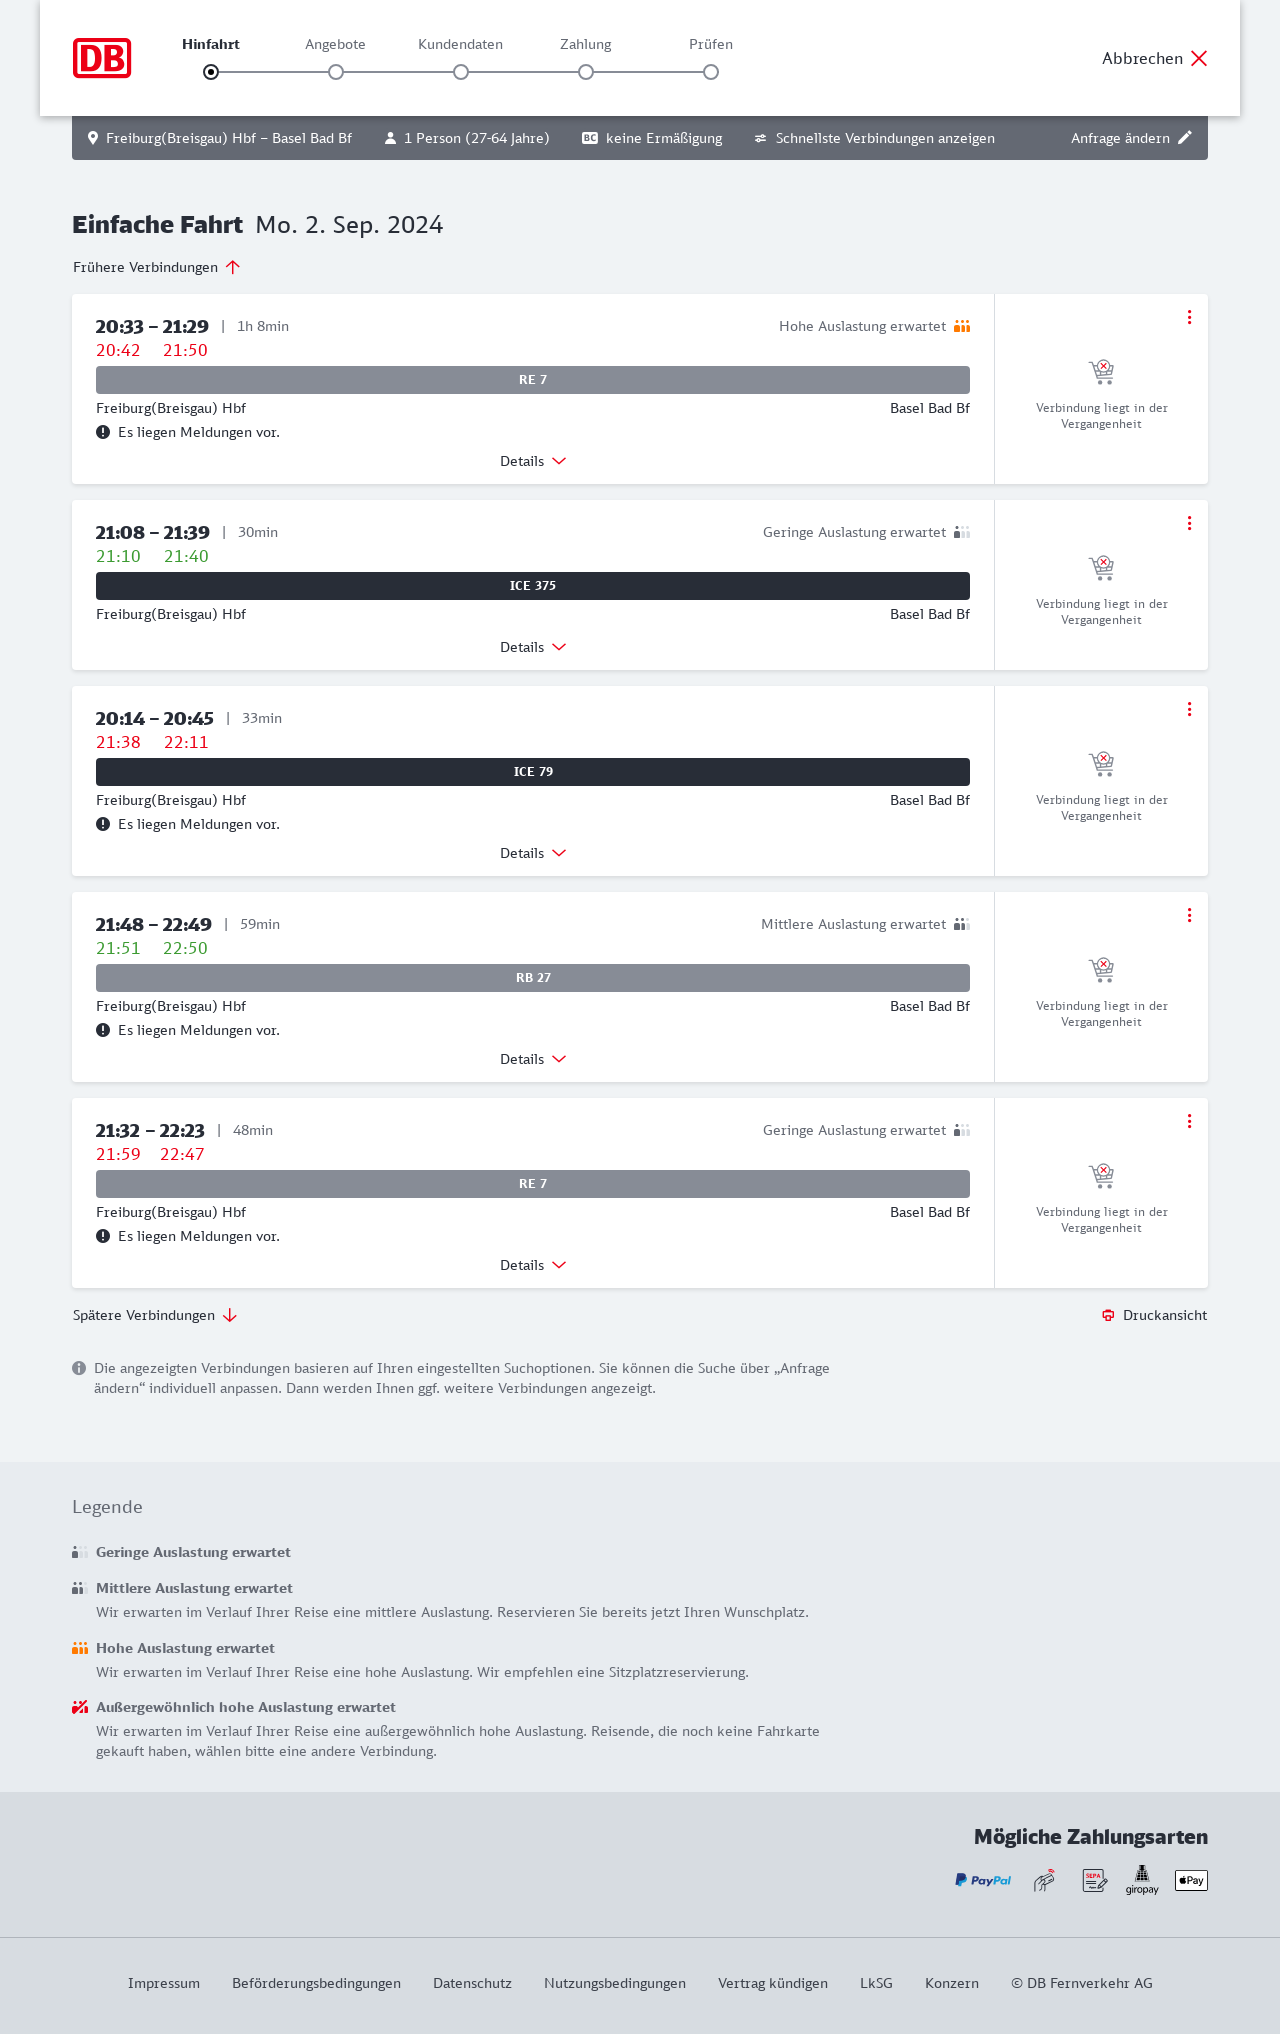Click the pencil icon to edit request

tap(1185, 138)
